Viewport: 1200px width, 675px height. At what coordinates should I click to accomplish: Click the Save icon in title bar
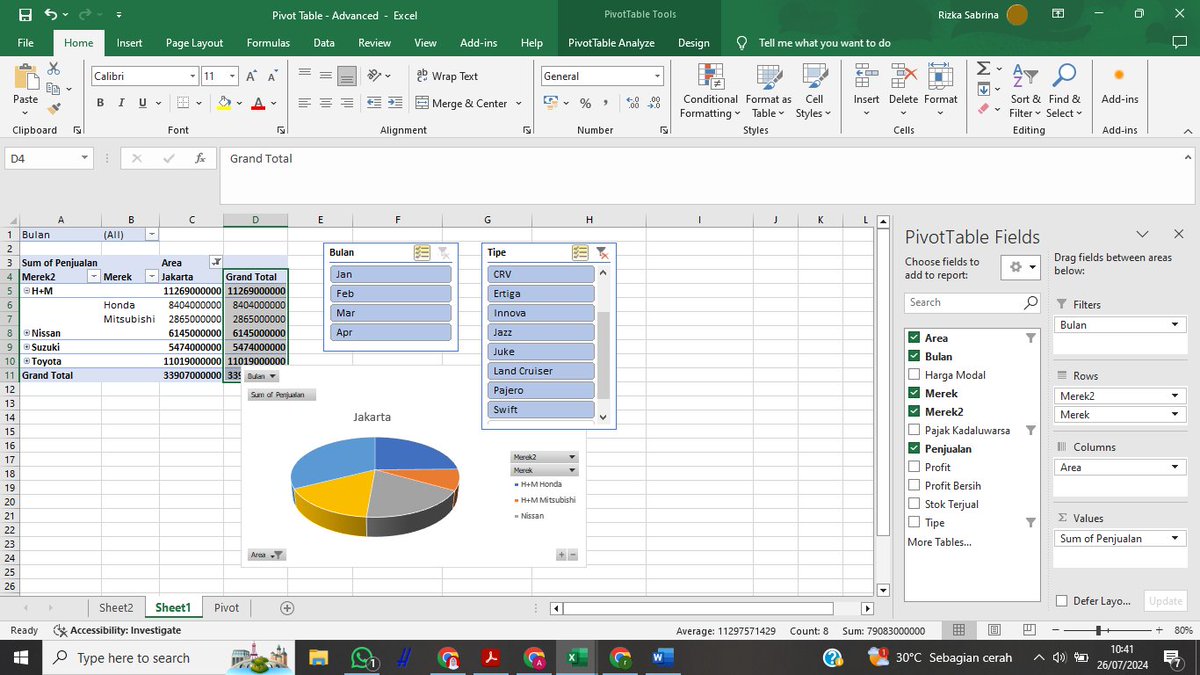(x=25, y=15)
